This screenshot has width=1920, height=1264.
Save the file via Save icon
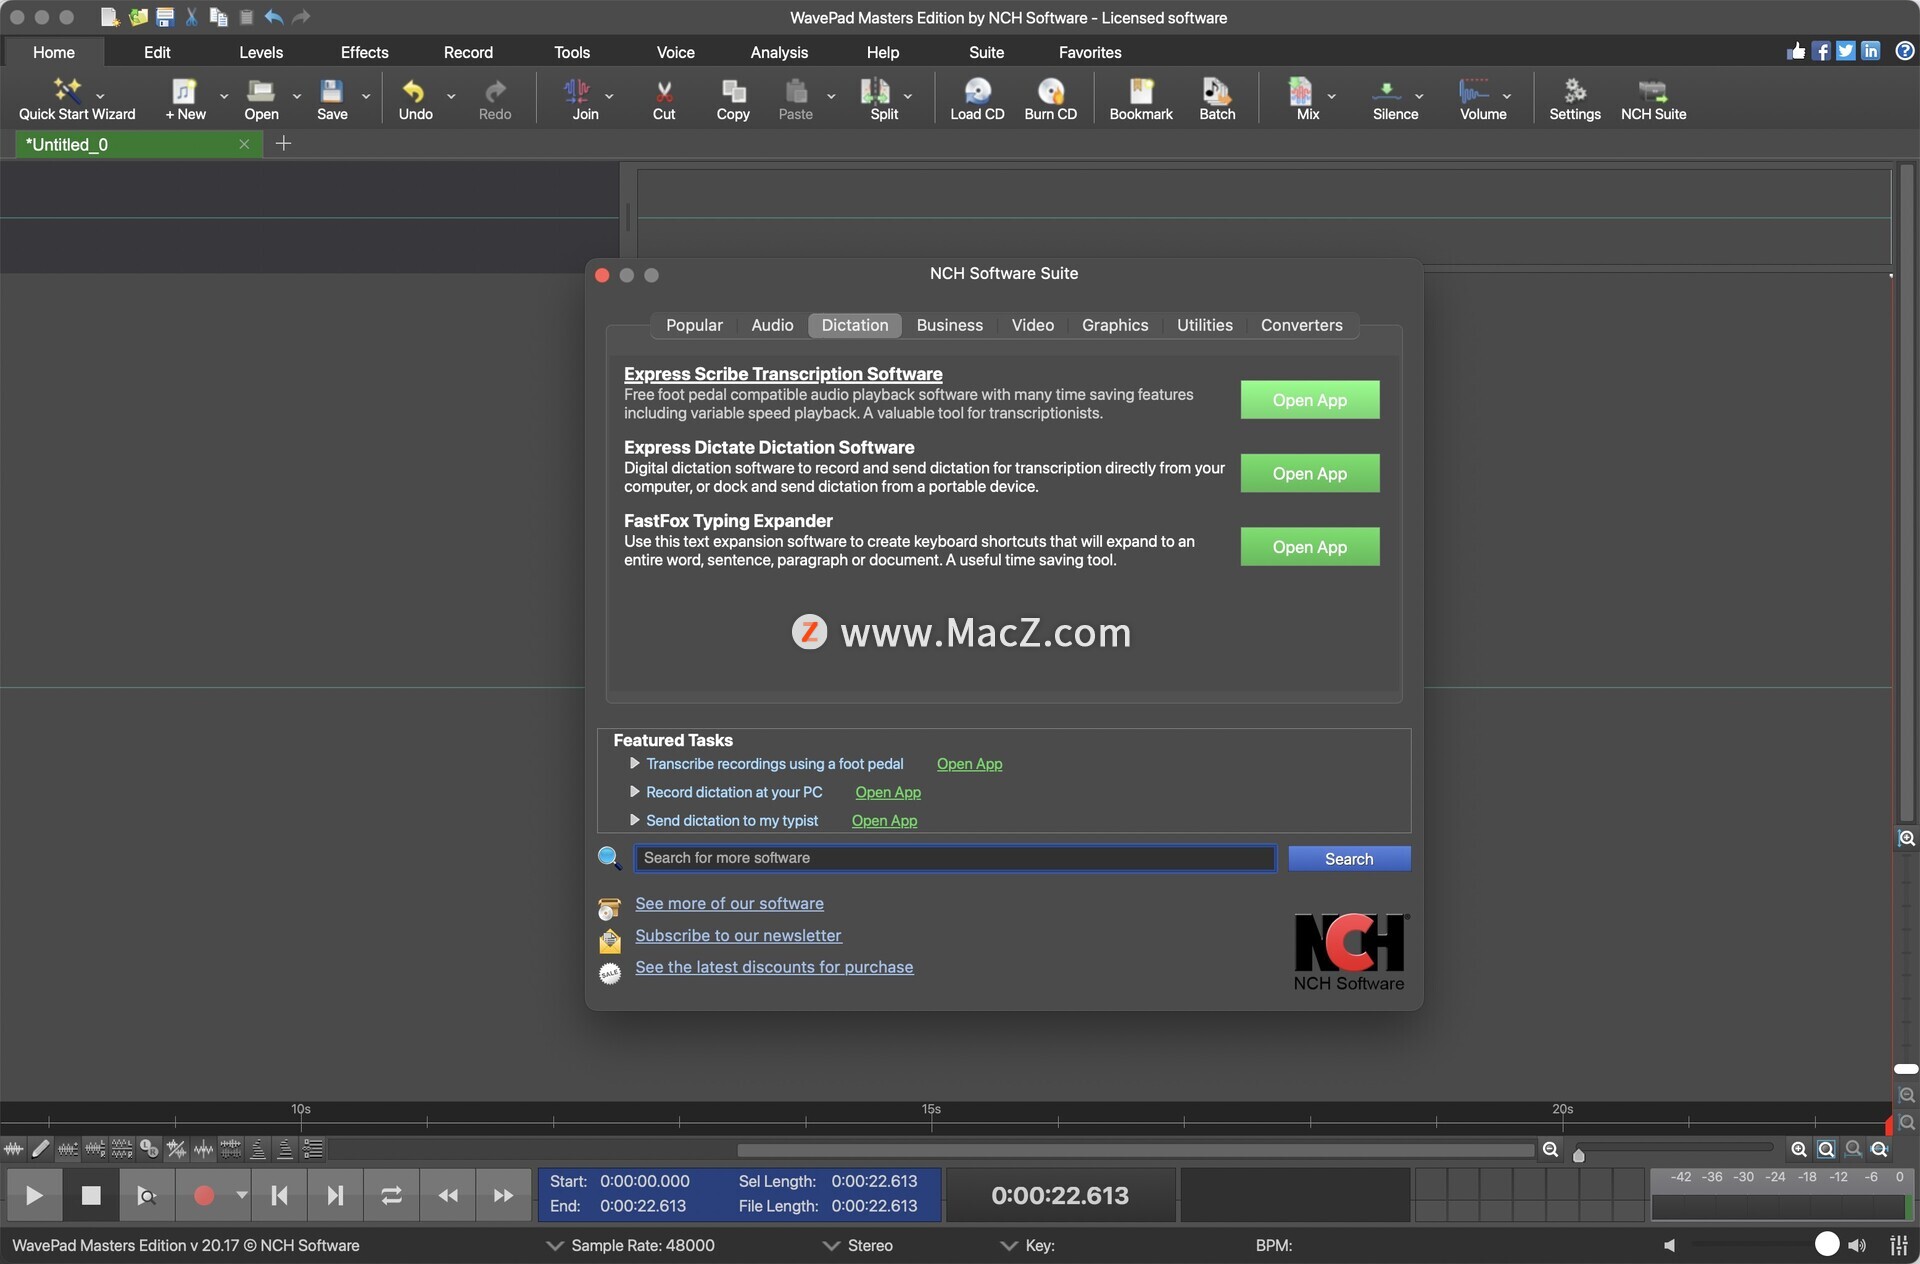click(332, 100)
